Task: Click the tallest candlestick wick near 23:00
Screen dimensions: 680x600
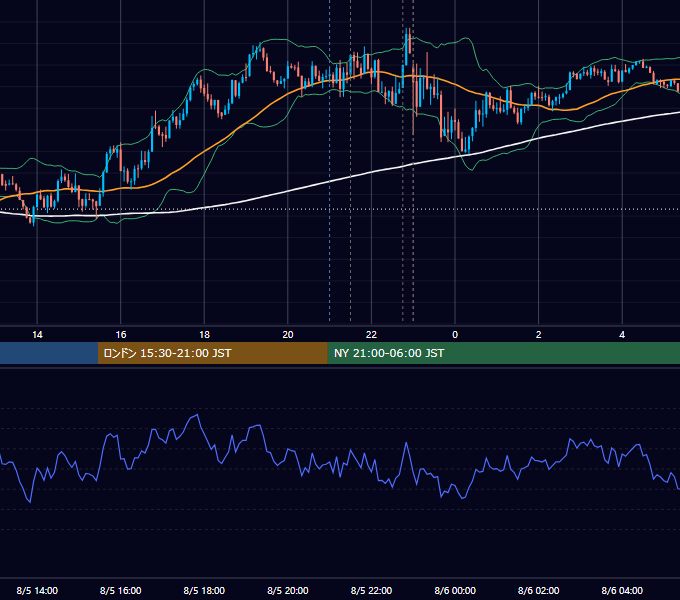Action: pyautogui.click(x=413, y=98)
